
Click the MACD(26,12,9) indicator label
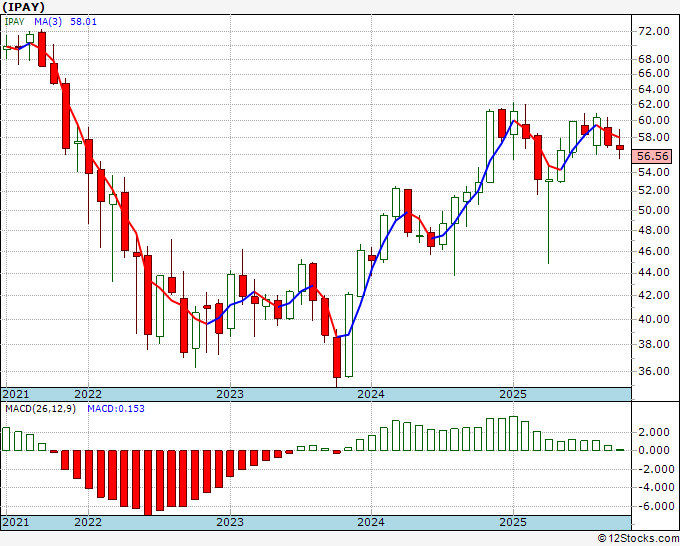(40, 409)
